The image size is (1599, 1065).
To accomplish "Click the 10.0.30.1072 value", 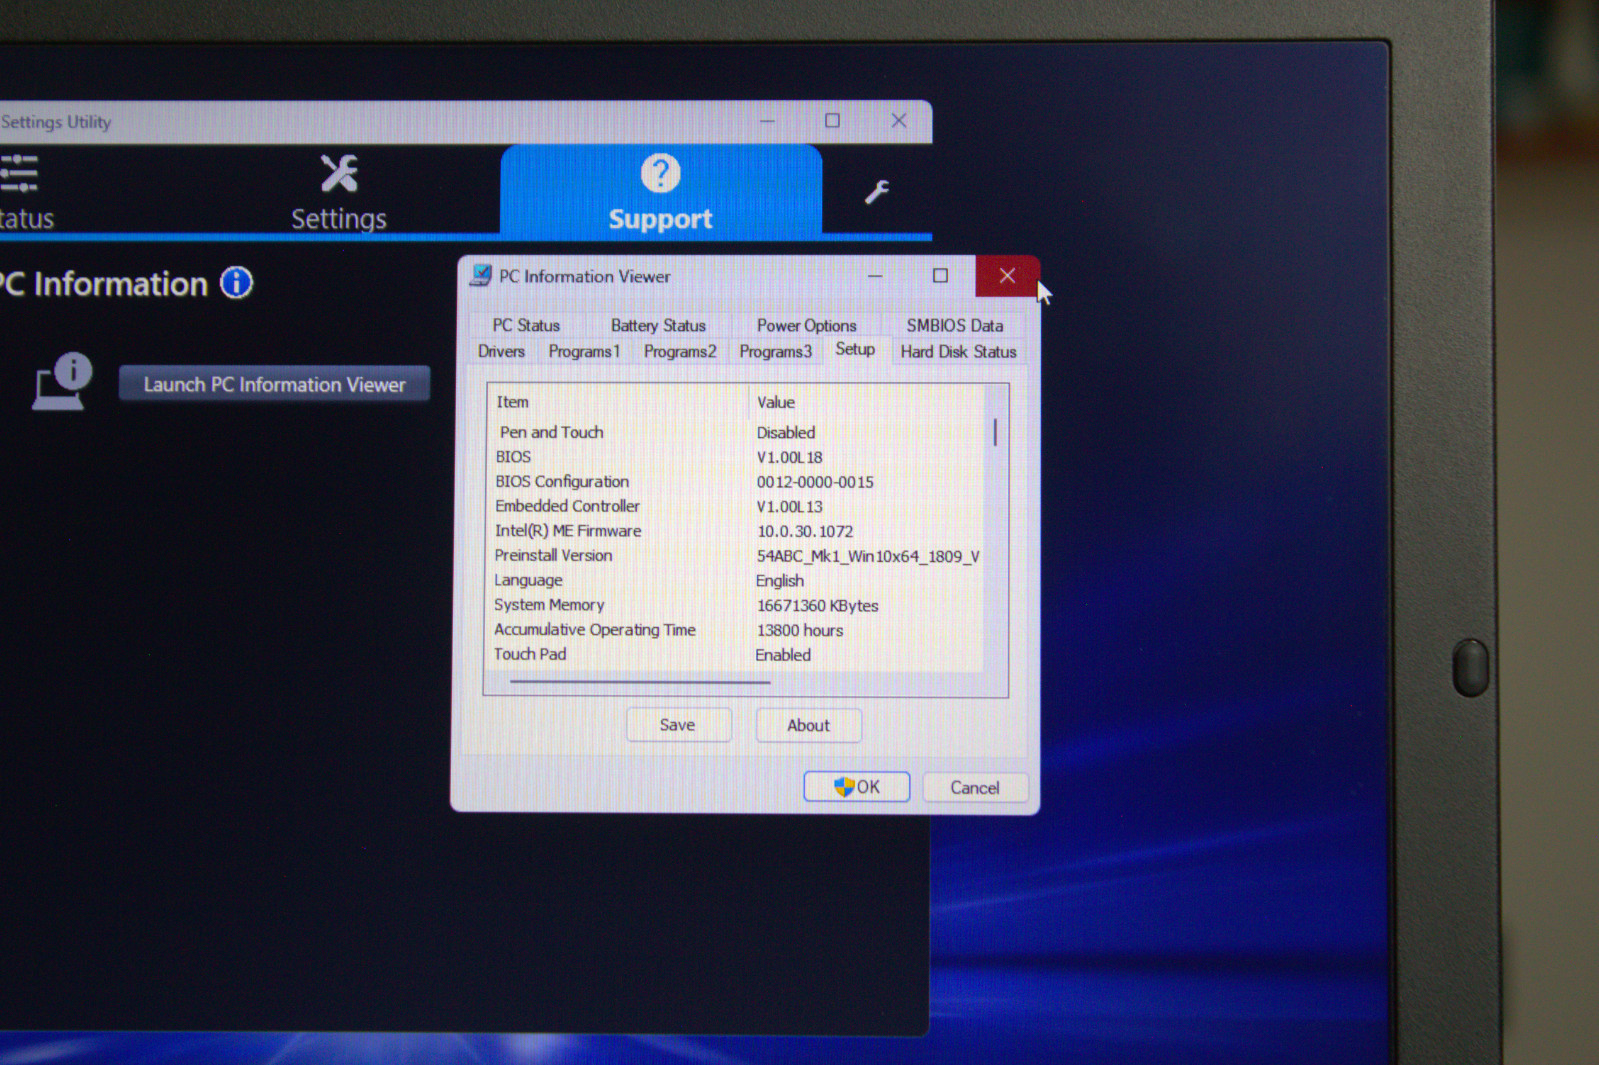I will [805, 531].
